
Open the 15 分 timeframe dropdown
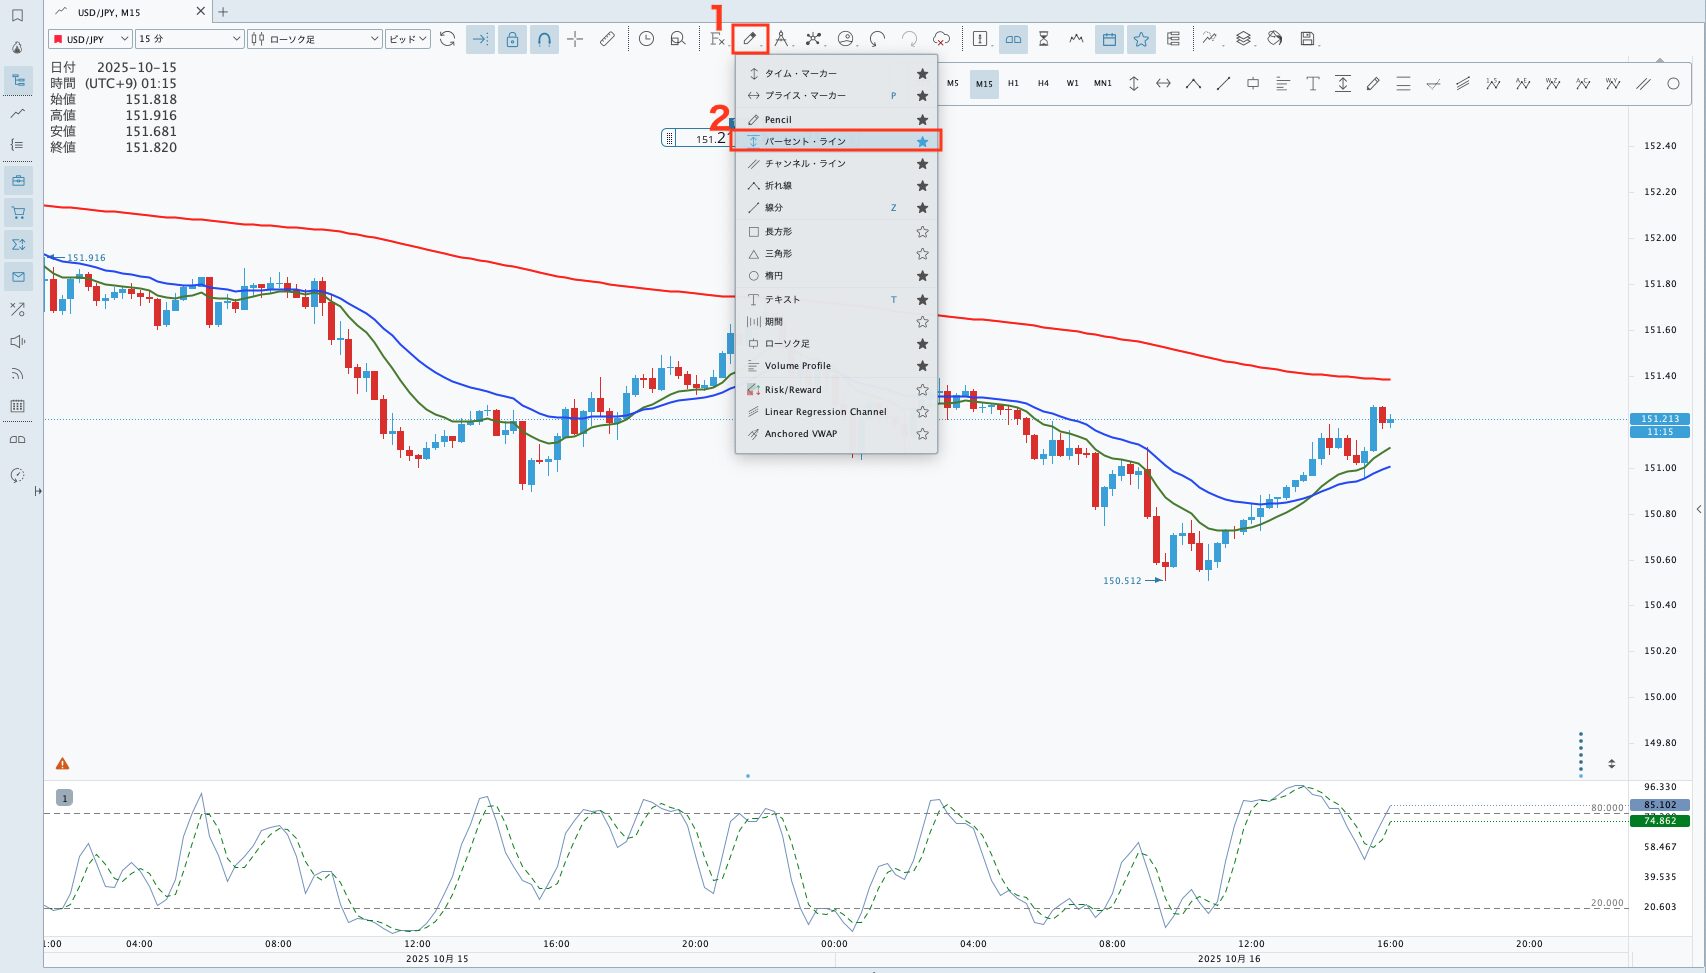tap(189, 39)
